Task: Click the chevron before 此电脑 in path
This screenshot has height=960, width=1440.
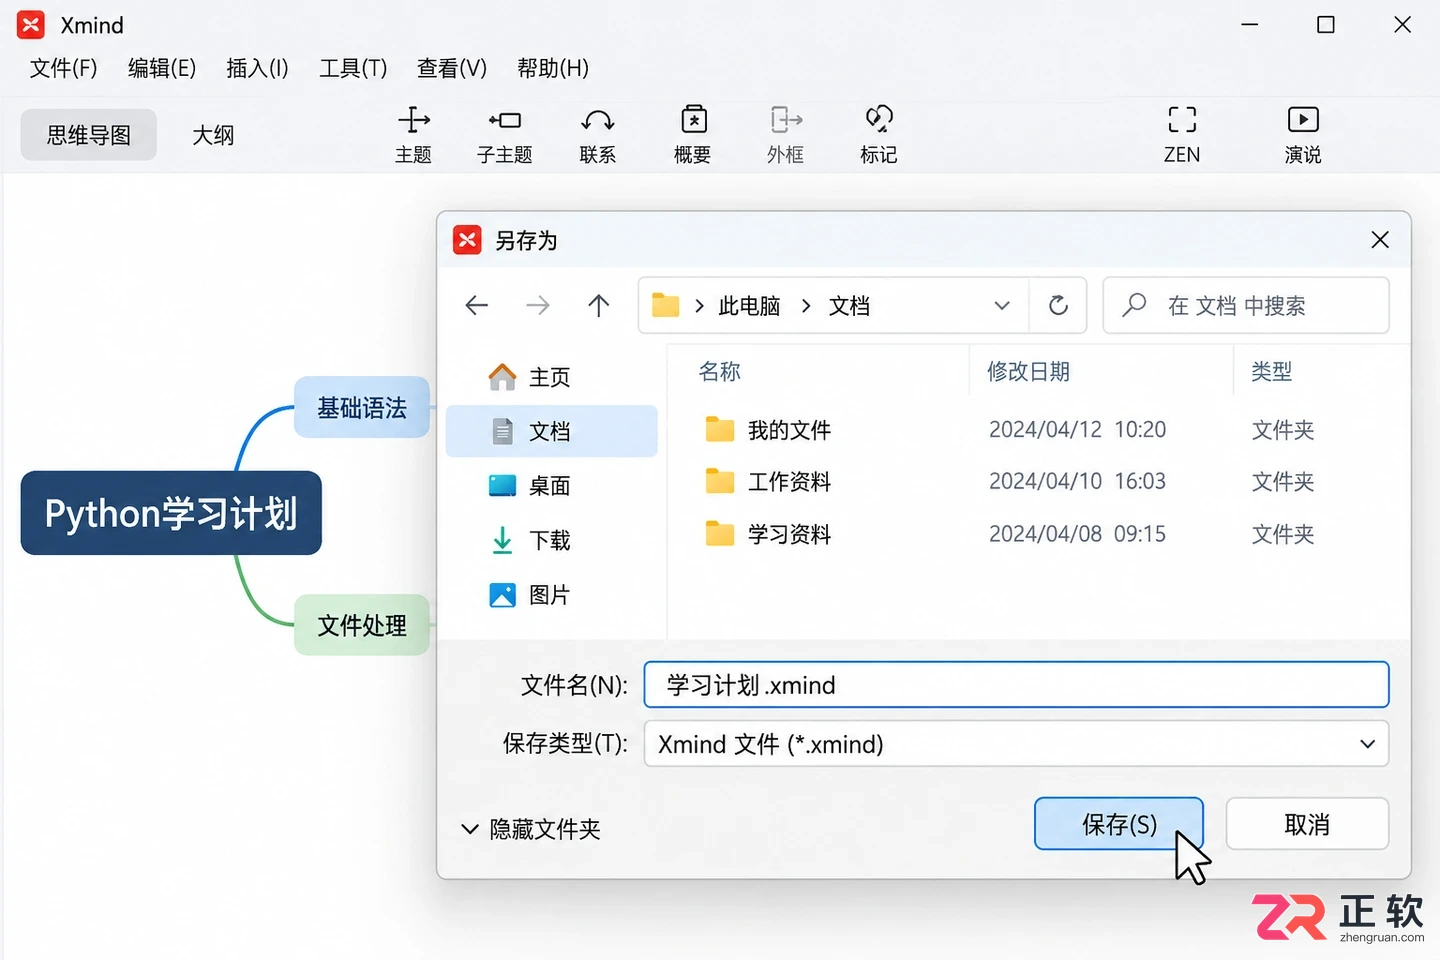Action: click(699, 306)
